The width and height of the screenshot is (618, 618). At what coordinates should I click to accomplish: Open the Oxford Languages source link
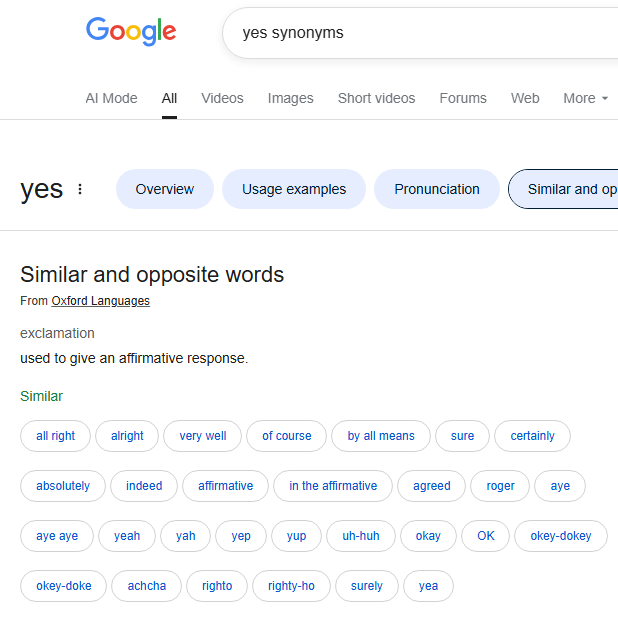101,301
